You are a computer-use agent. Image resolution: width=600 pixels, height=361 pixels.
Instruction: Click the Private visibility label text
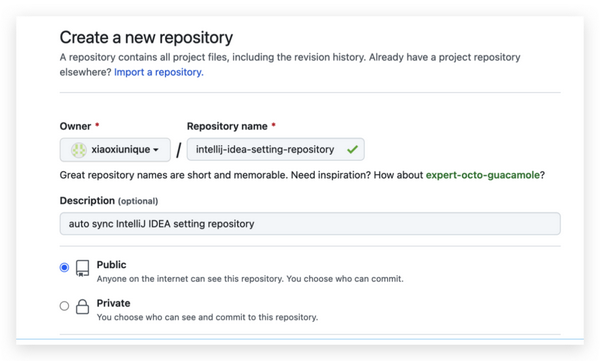pos(113,303)
